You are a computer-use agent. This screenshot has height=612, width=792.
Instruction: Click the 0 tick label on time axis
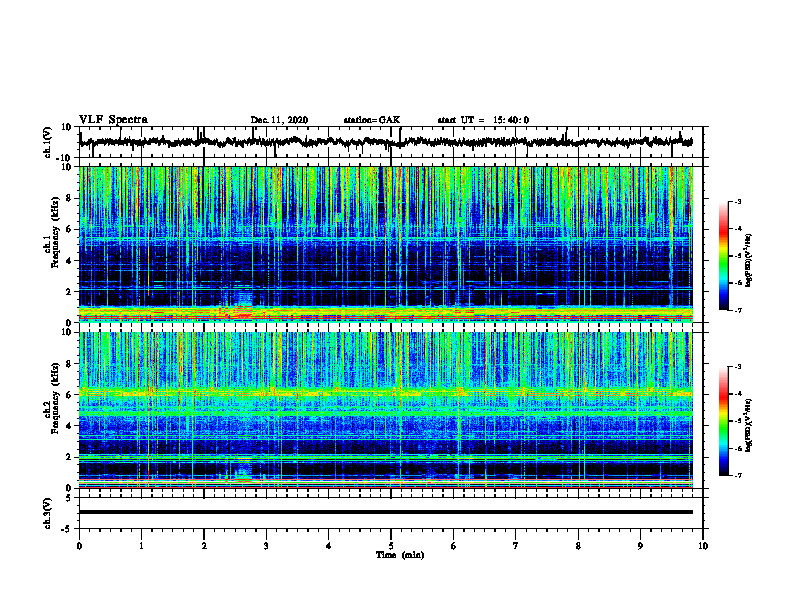79,546
